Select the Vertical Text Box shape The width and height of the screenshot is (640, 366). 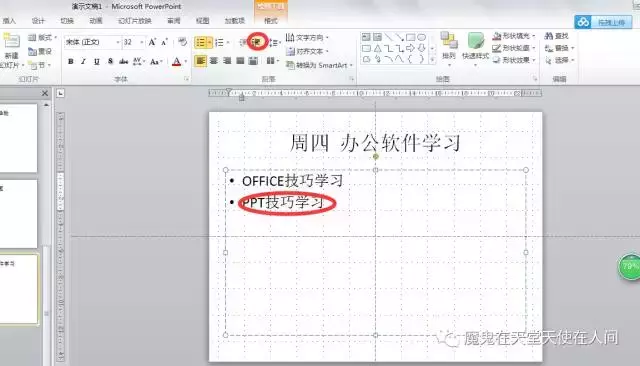tap(378, 37)
